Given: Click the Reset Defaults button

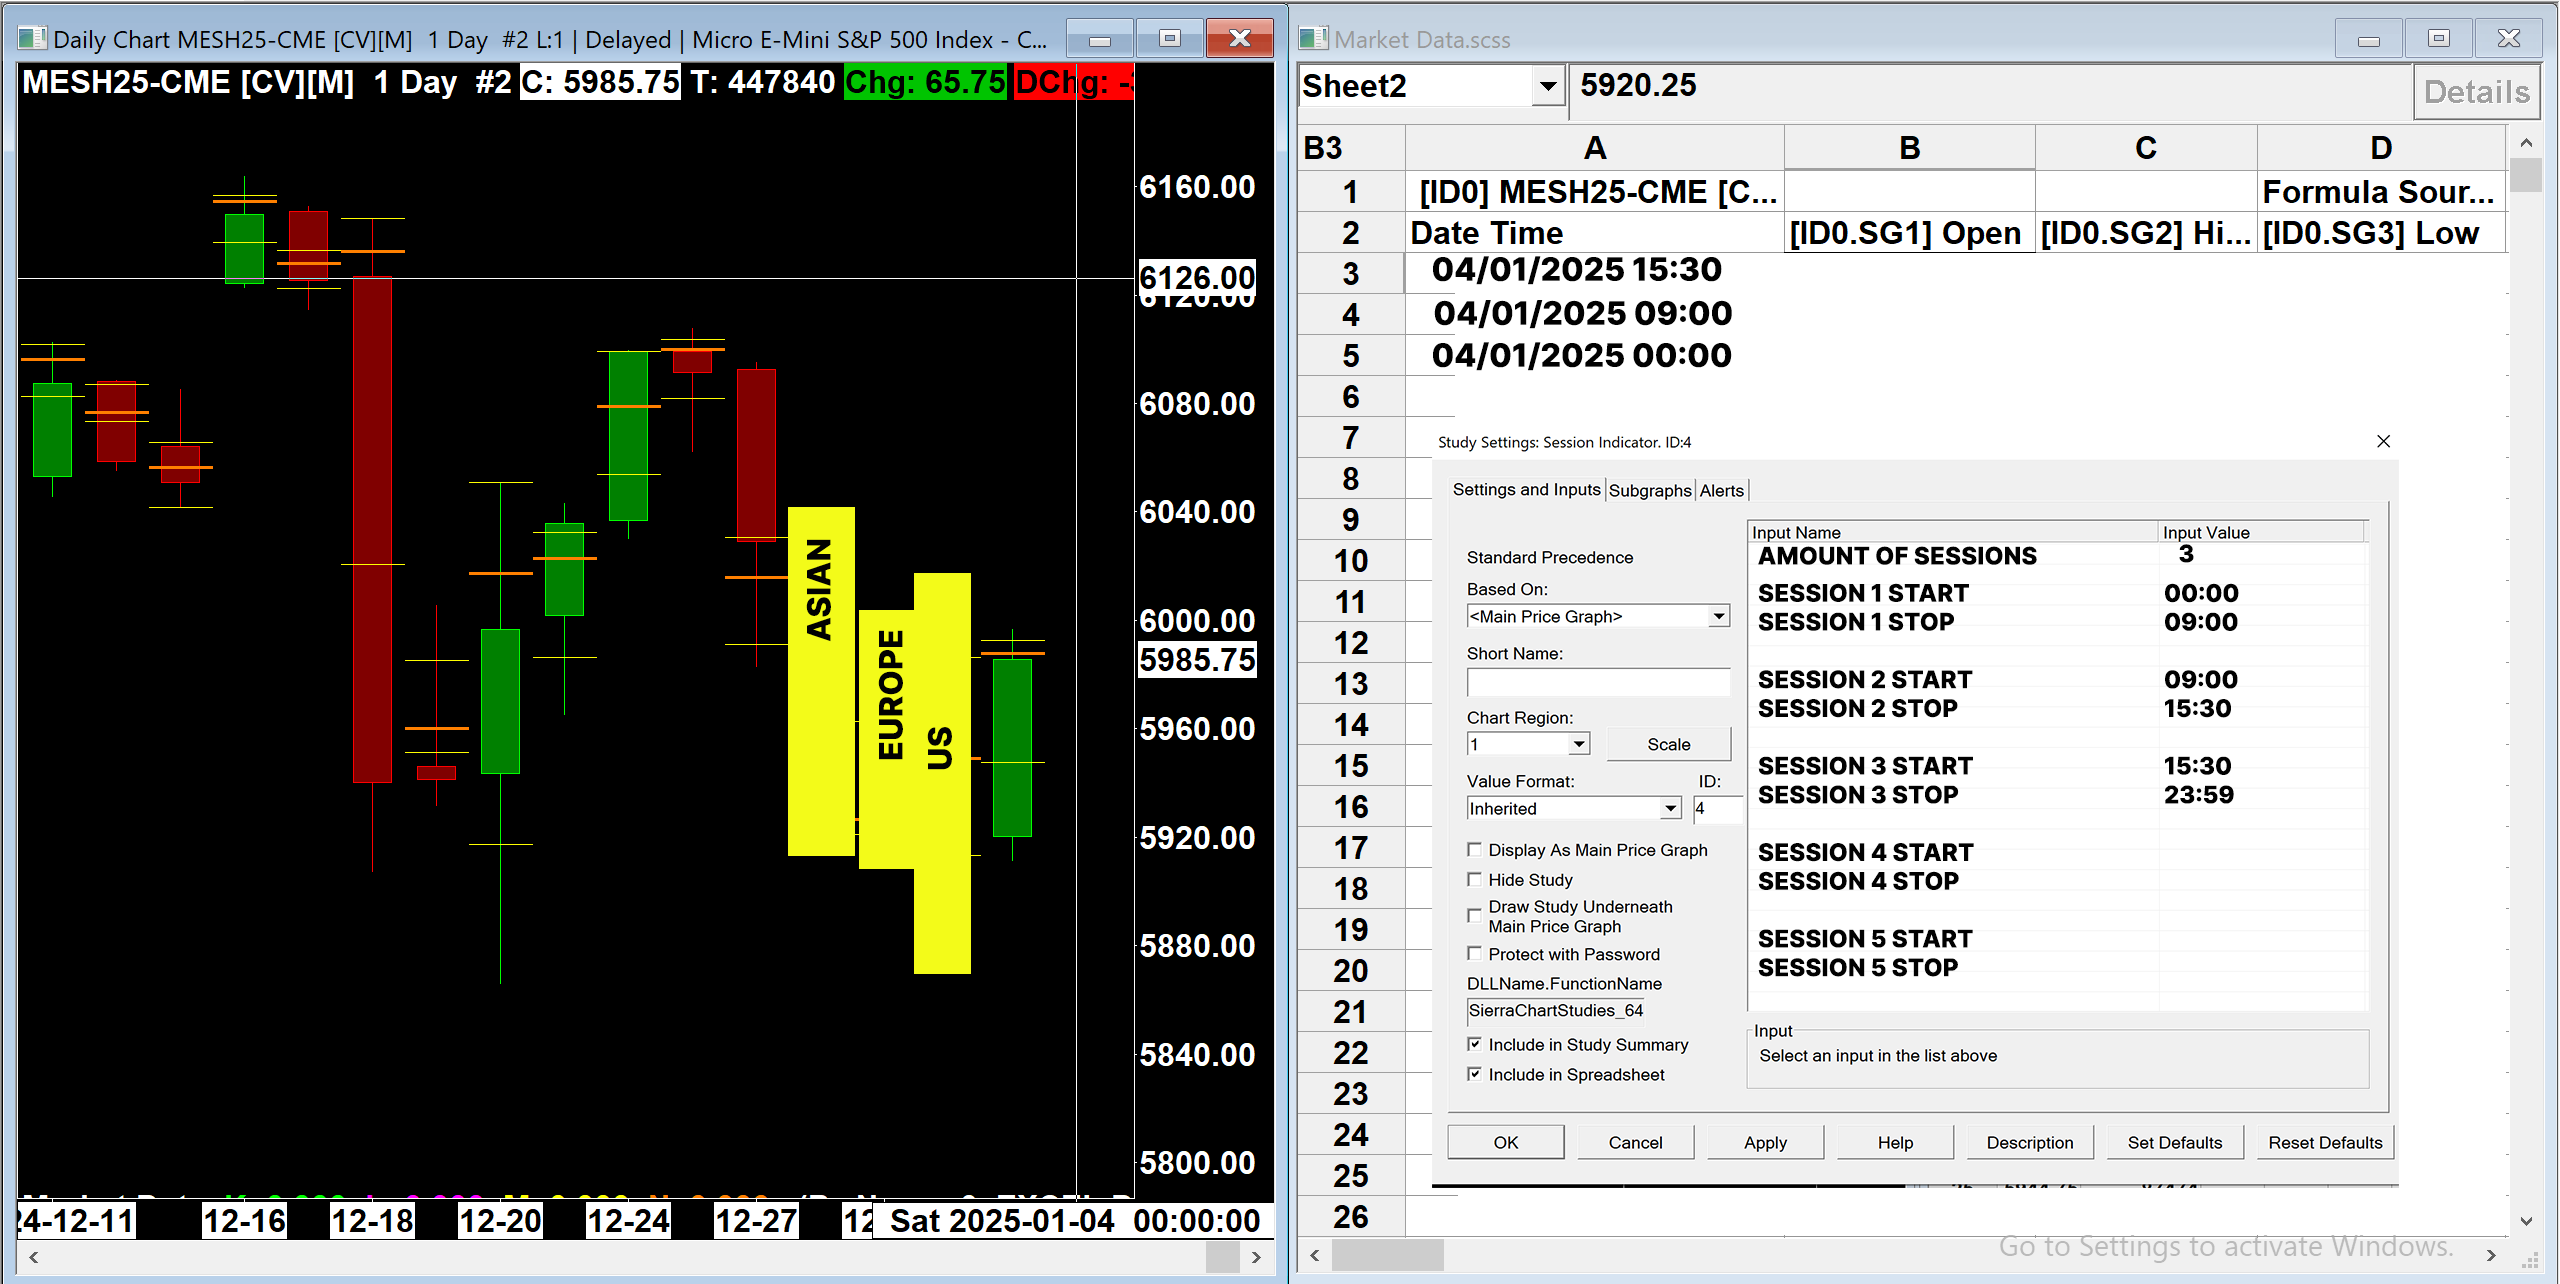Looking at the screenshot, I should click(2324, 1142).
